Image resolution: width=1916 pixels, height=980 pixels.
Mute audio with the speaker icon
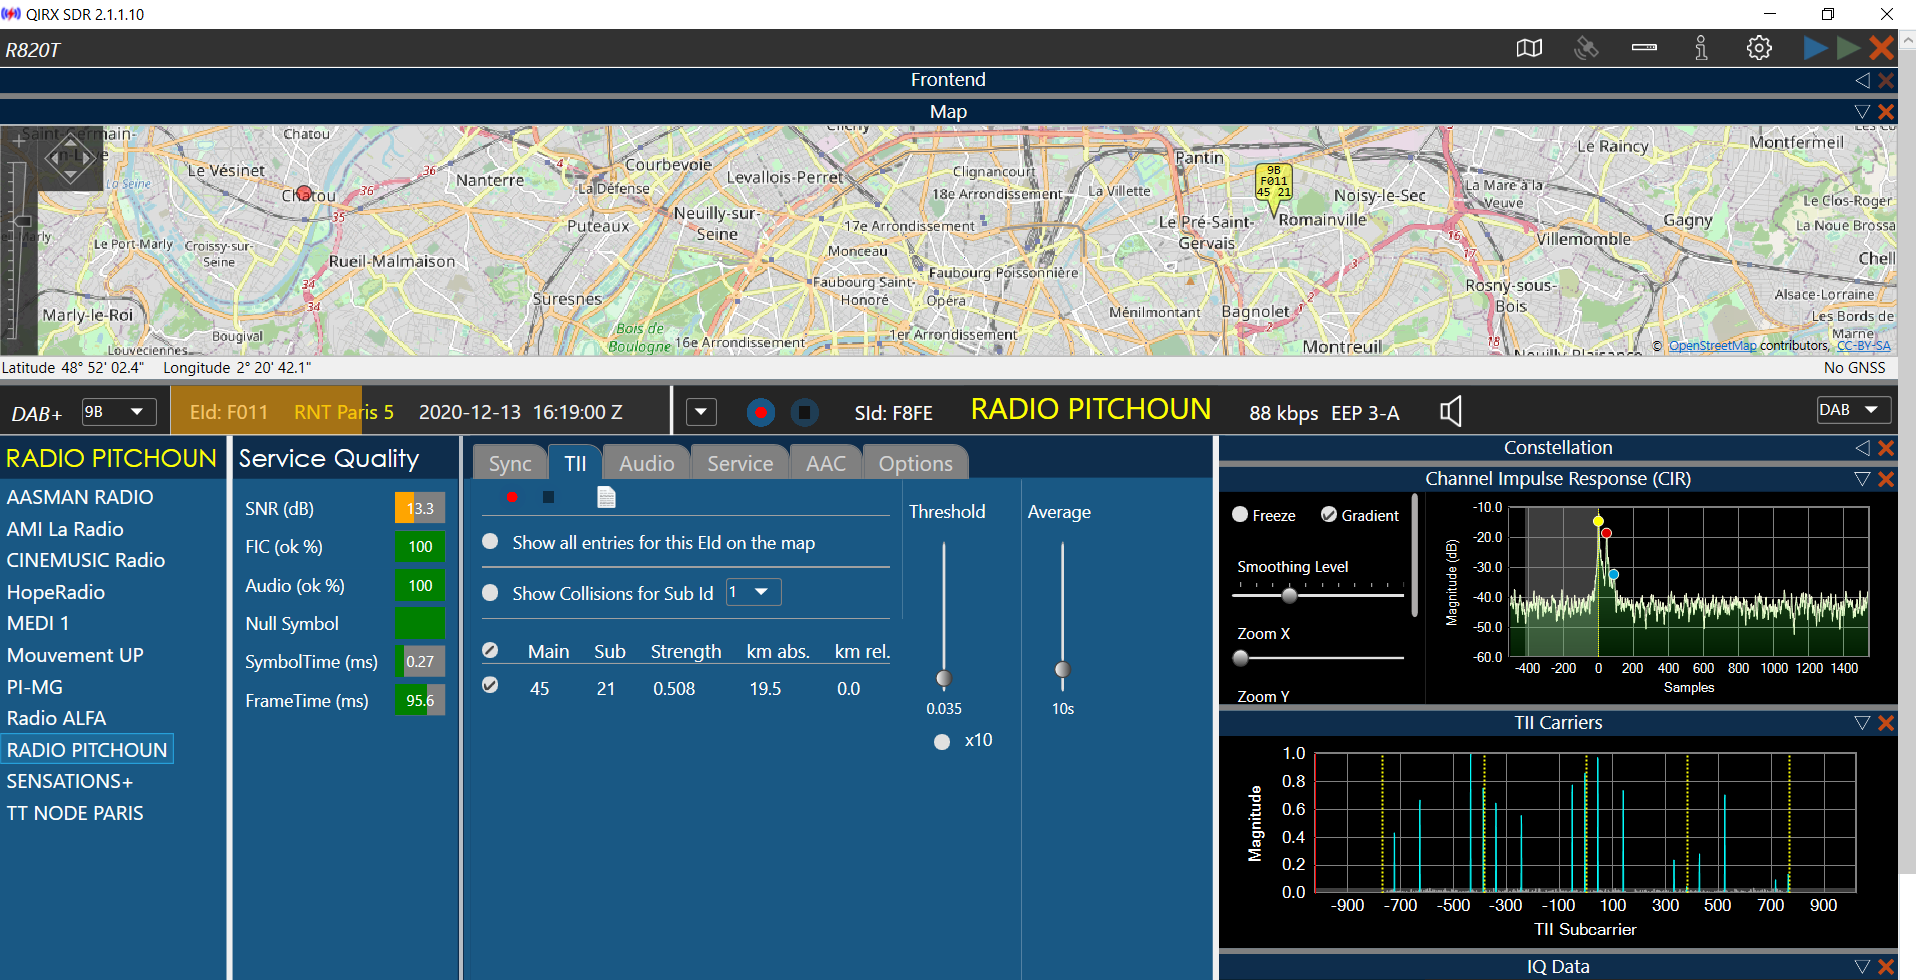tap(1451, 411)
